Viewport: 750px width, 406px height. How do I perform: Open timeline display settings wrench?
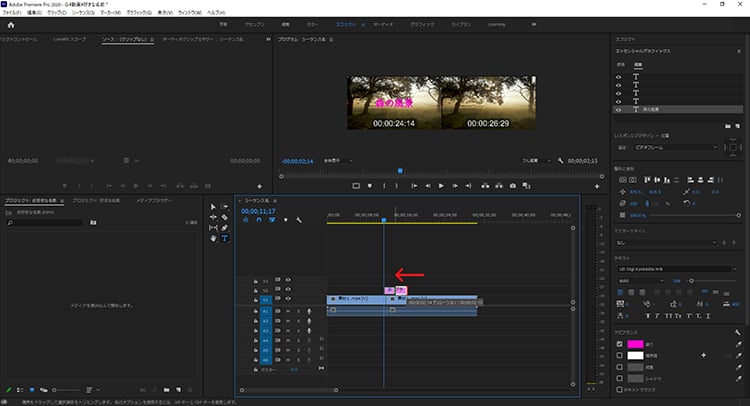point(299,220)
